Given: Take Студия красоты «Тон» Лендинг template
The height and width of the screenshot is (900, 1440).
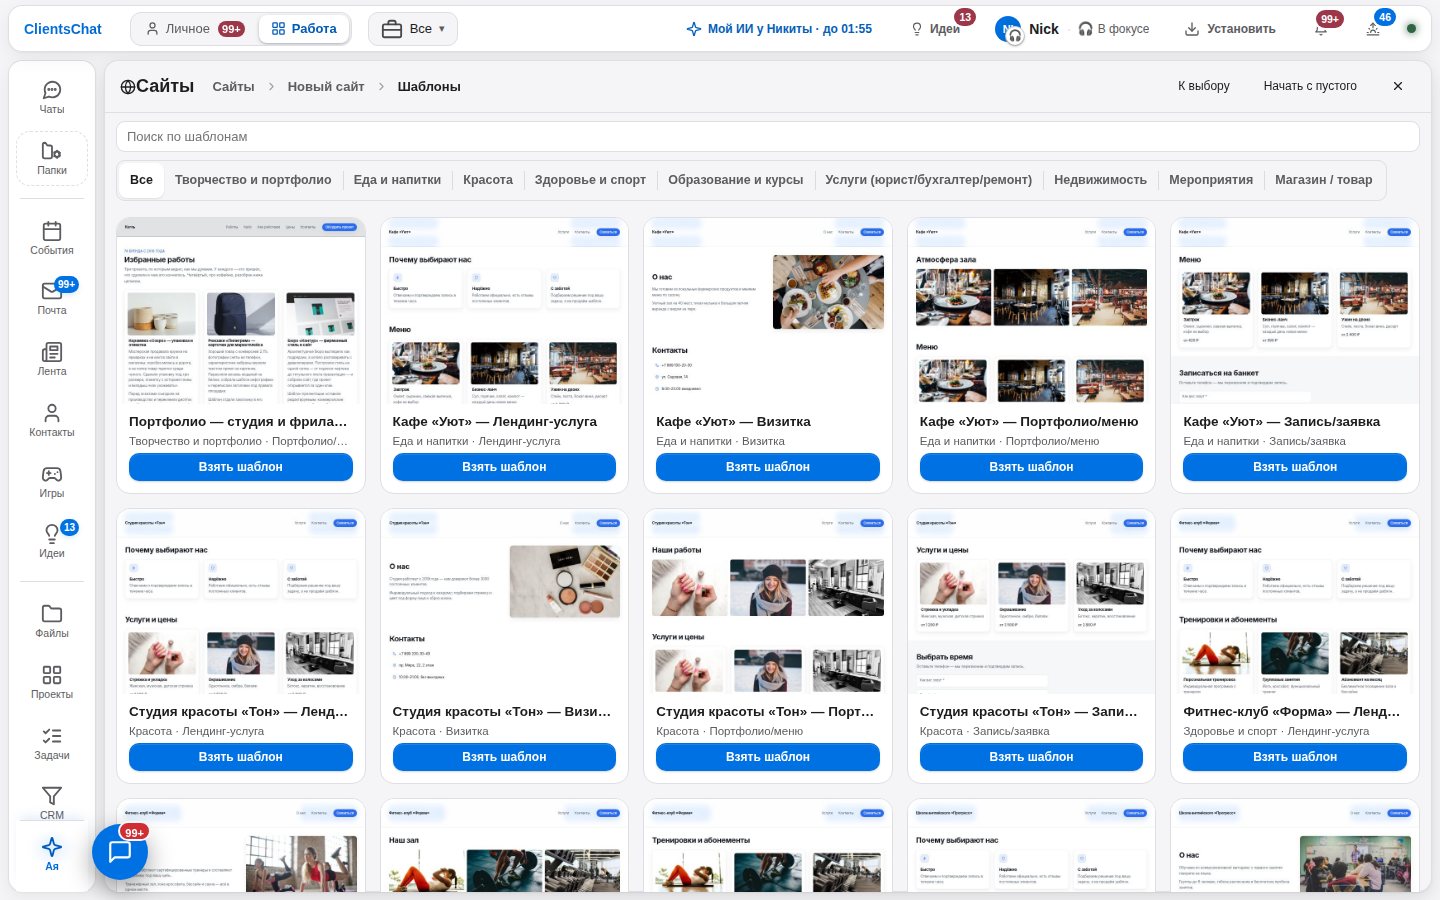Looking at the screenshot, I should point(241,757).
